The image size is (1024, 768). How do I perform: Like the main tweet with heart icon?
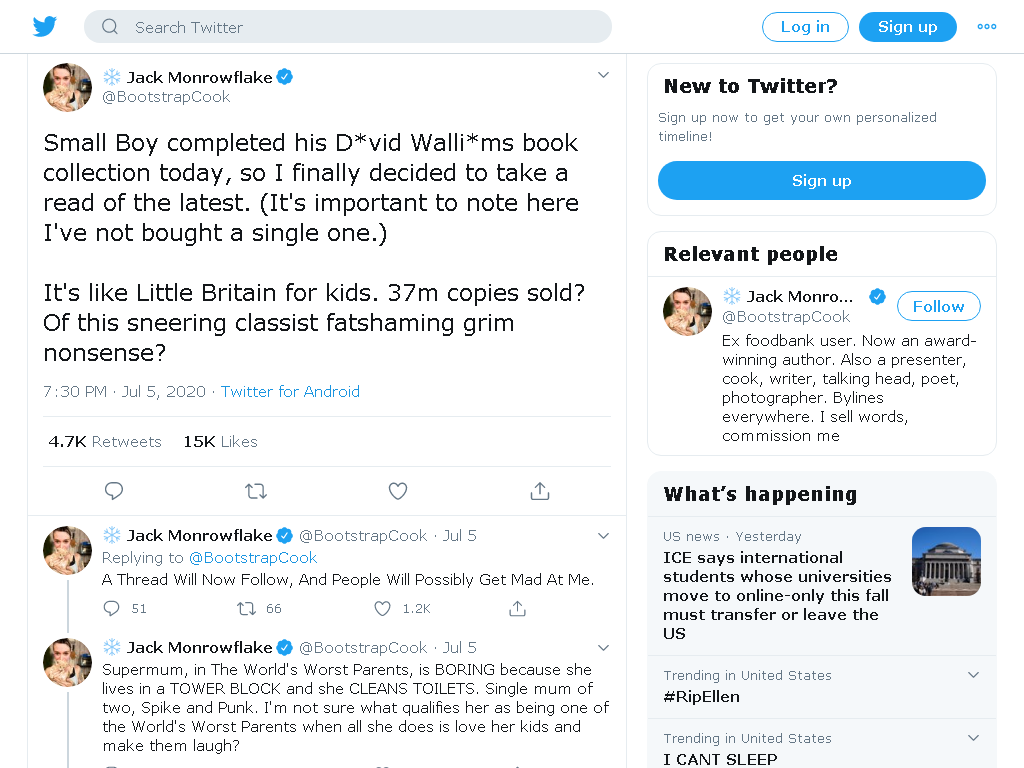coord(398,490)
